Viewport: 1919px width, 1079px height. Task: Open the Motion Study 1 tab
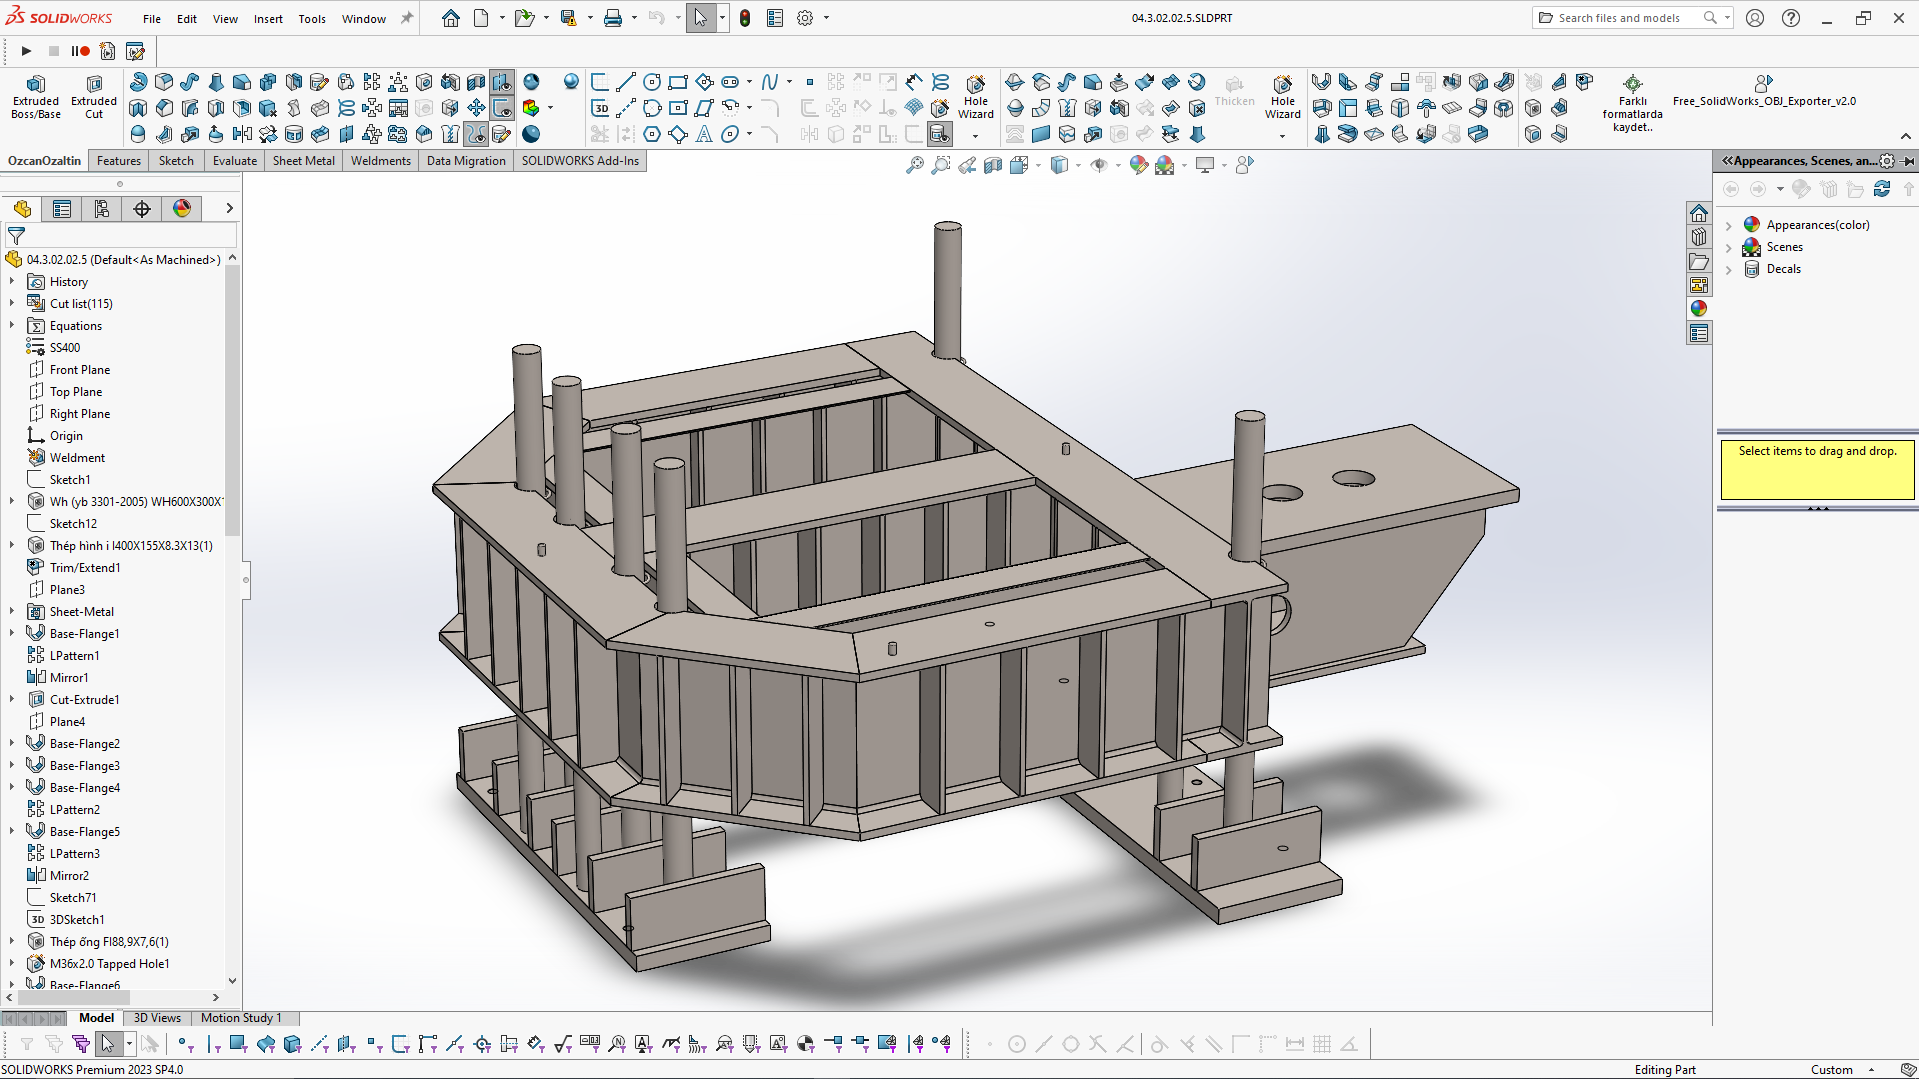coord(241,1018)
